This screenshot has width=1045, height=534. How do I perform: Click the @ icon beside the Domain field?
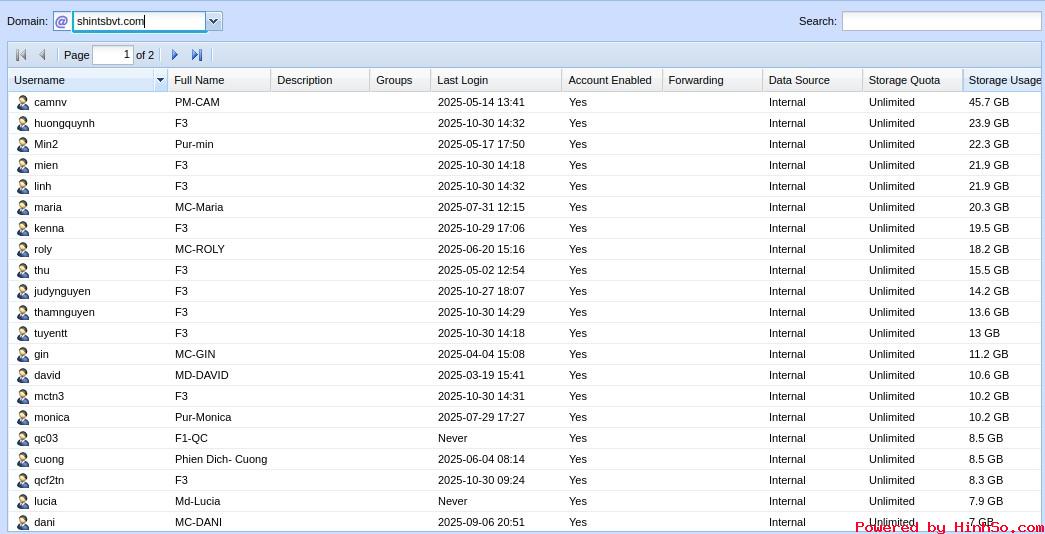[62, 21]
